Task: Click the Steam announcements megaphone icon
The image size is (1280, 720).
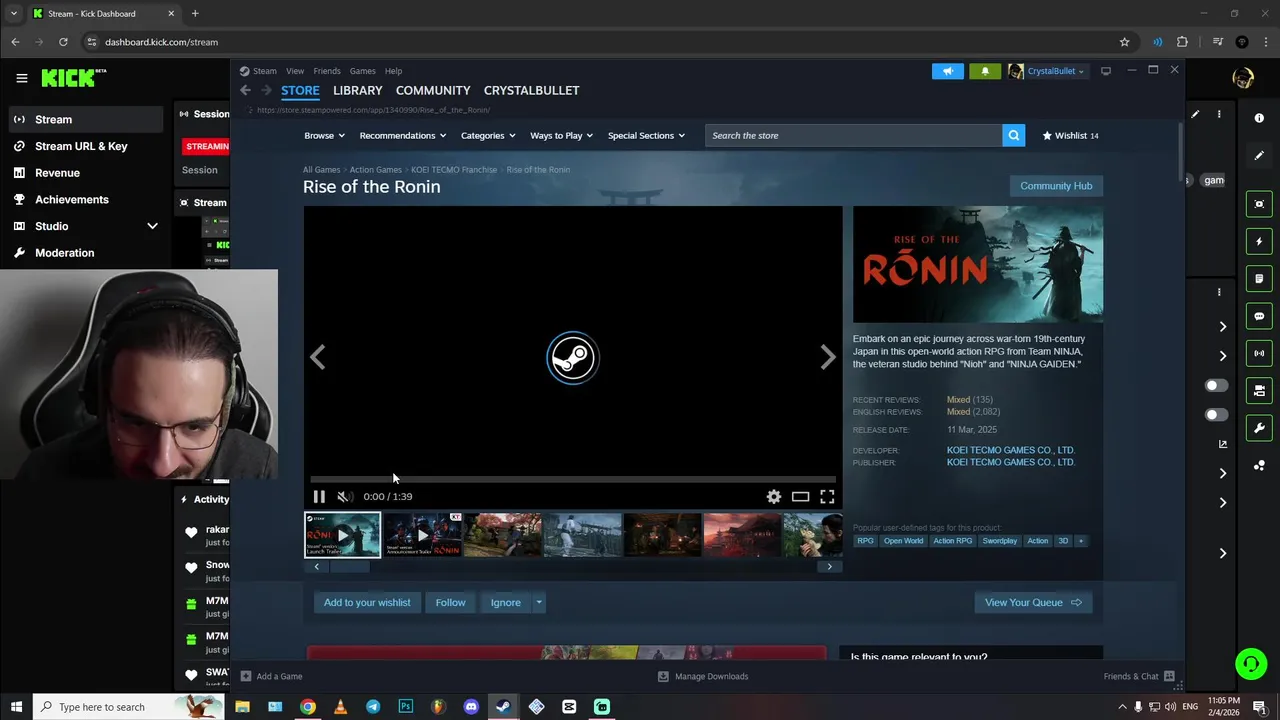Action: (x=948, y=71)
